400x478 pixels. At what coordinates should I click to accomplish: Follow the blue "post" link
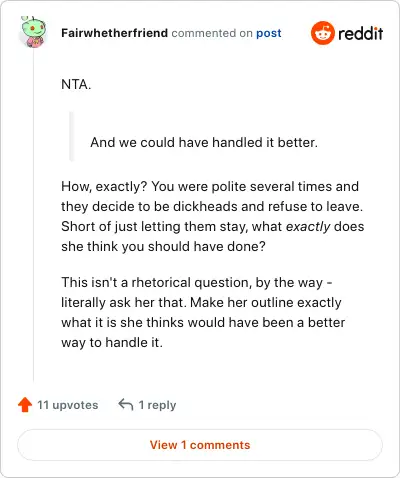click(269, 33)
